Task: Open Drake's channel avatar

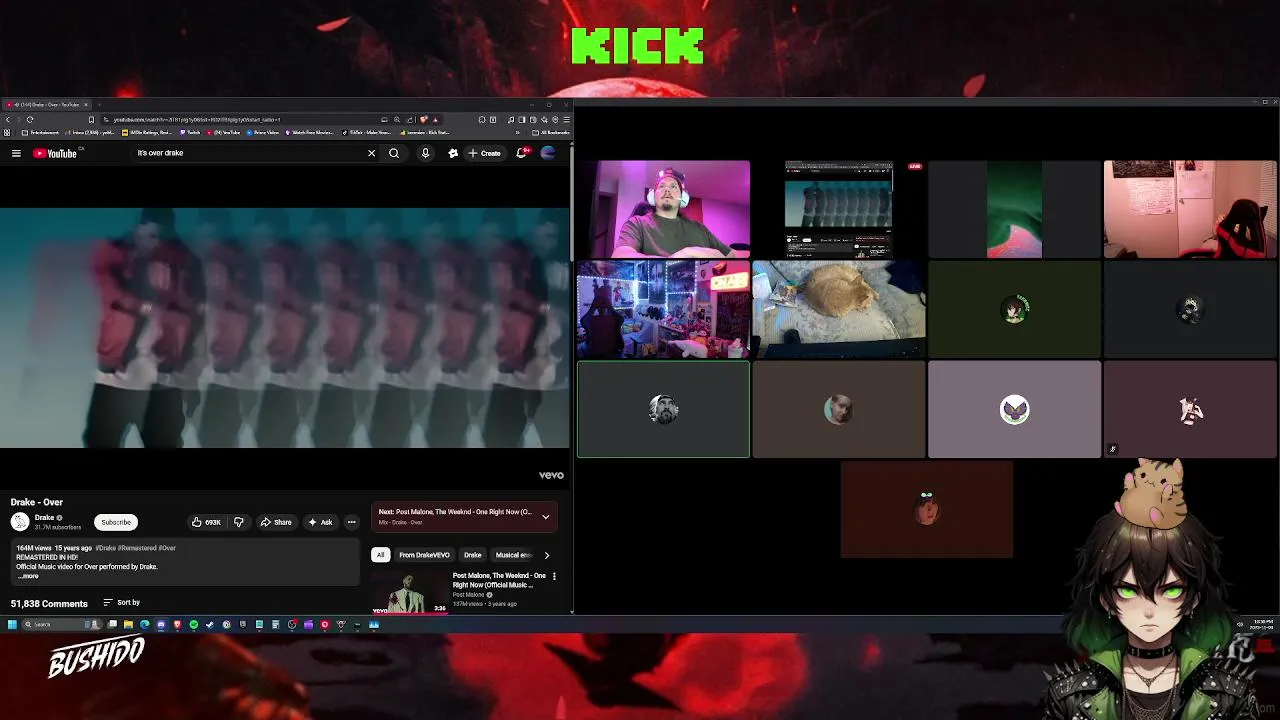Action: click(20, 522)
